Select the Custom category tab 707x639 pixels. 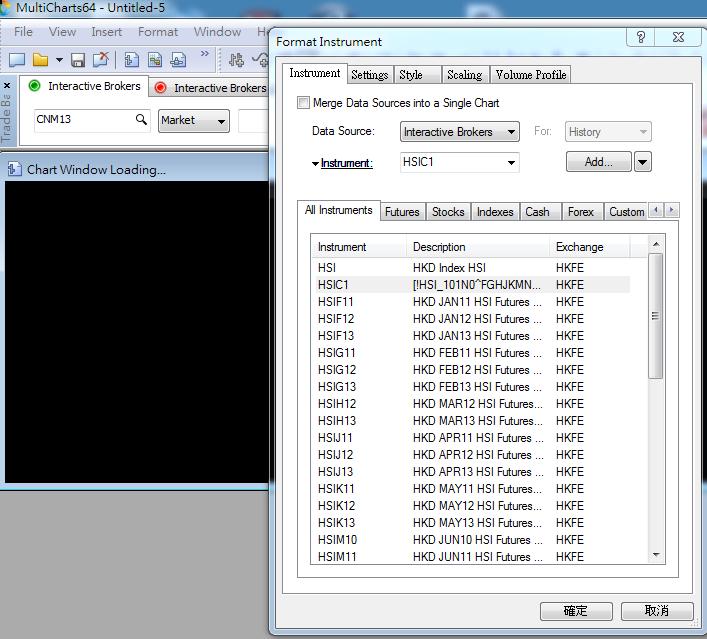[x=626, y=211]
